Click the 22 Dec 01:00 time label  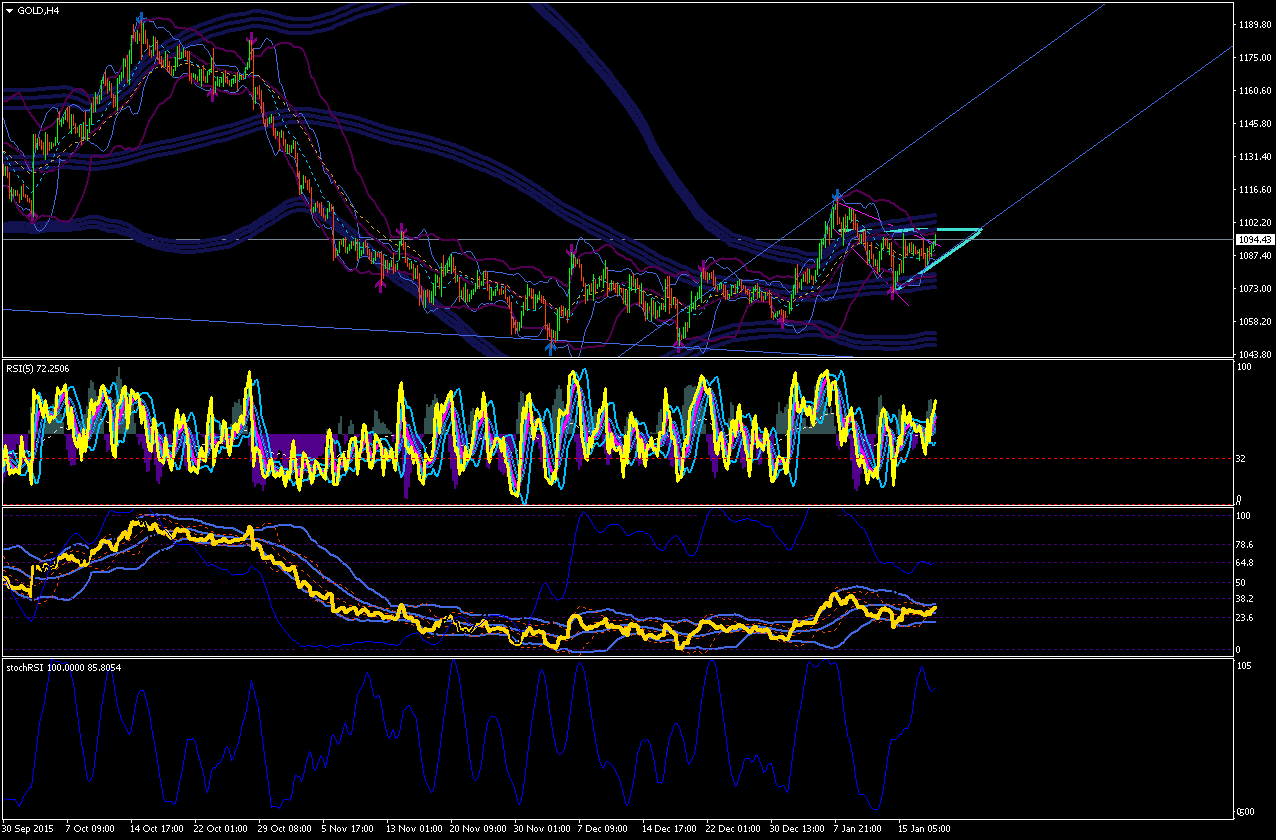point(733,829)
